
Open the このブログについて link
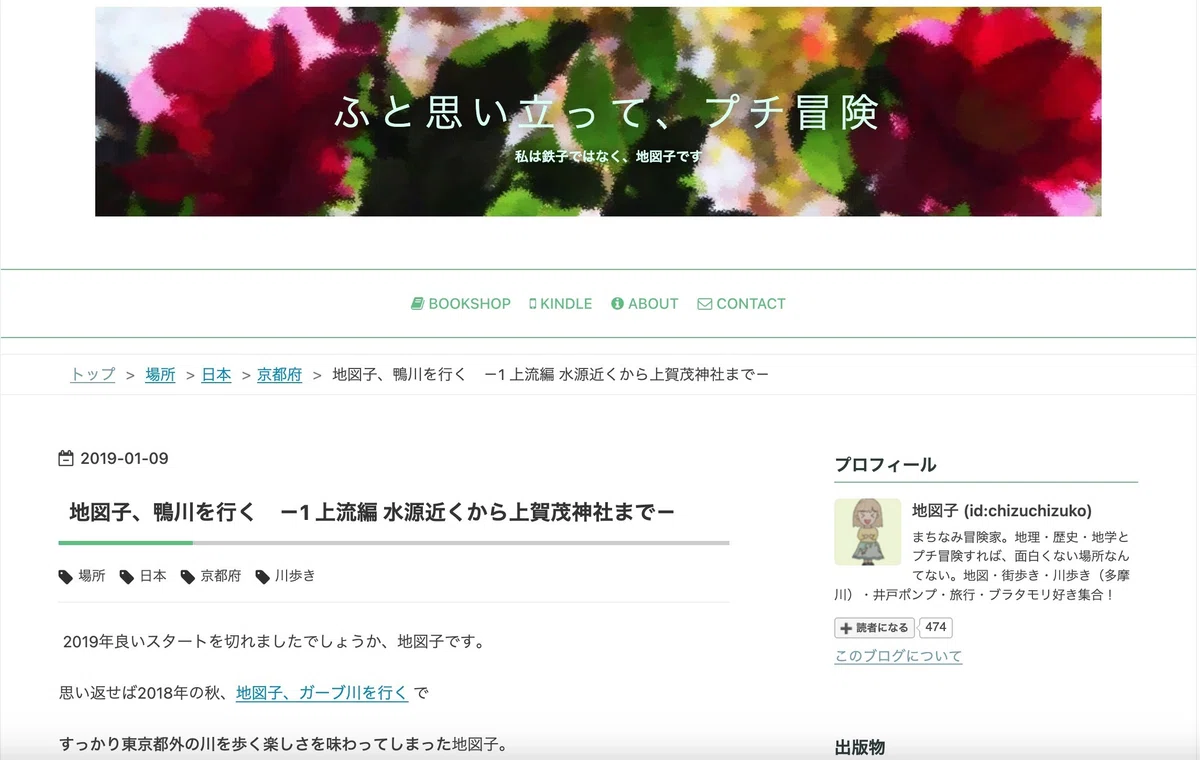pos(899,656)
